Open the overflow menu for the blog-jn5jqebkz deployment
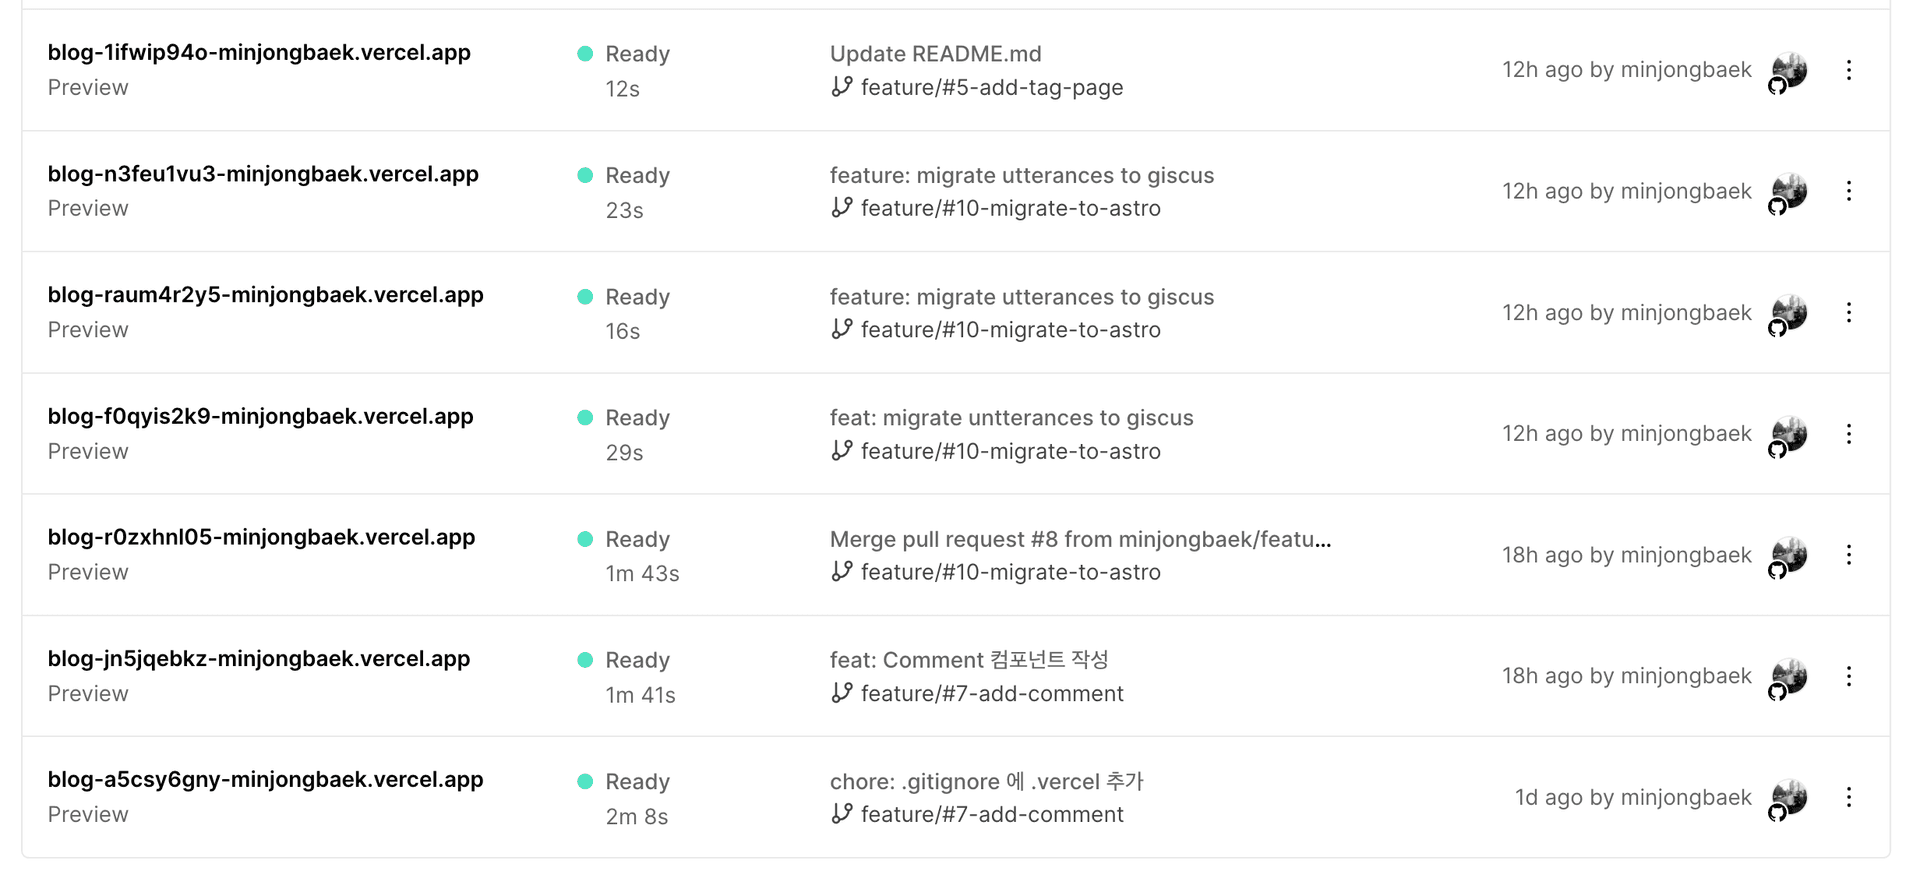Image resolution: width=1920 pixels, height=874 pixels. [1849, 676]
